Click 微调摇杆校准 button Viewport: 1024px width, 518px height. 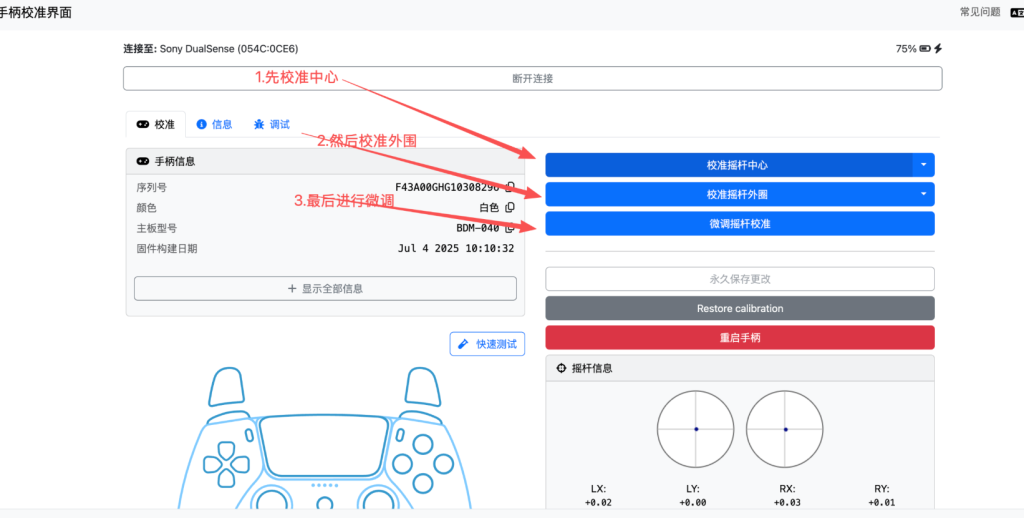(740, 223)
